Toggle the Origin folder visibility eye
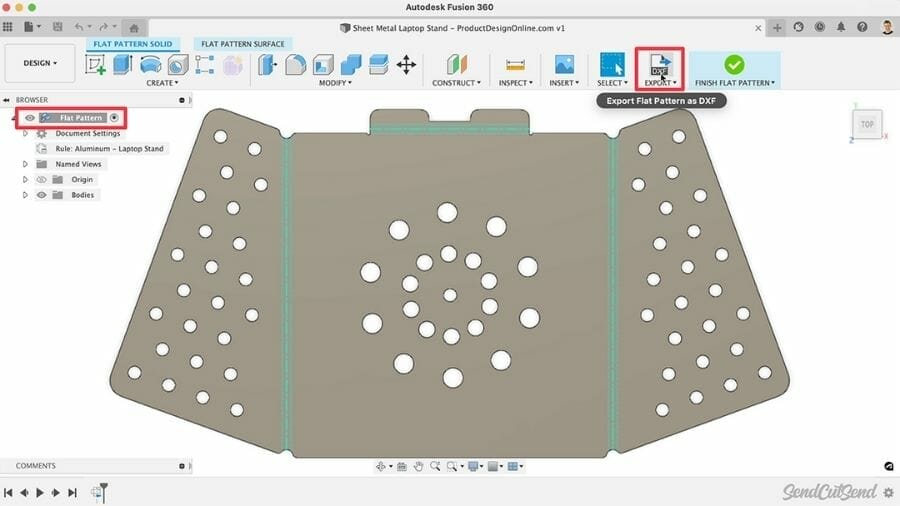Screen dimensions: 900x506 point(41,180)
